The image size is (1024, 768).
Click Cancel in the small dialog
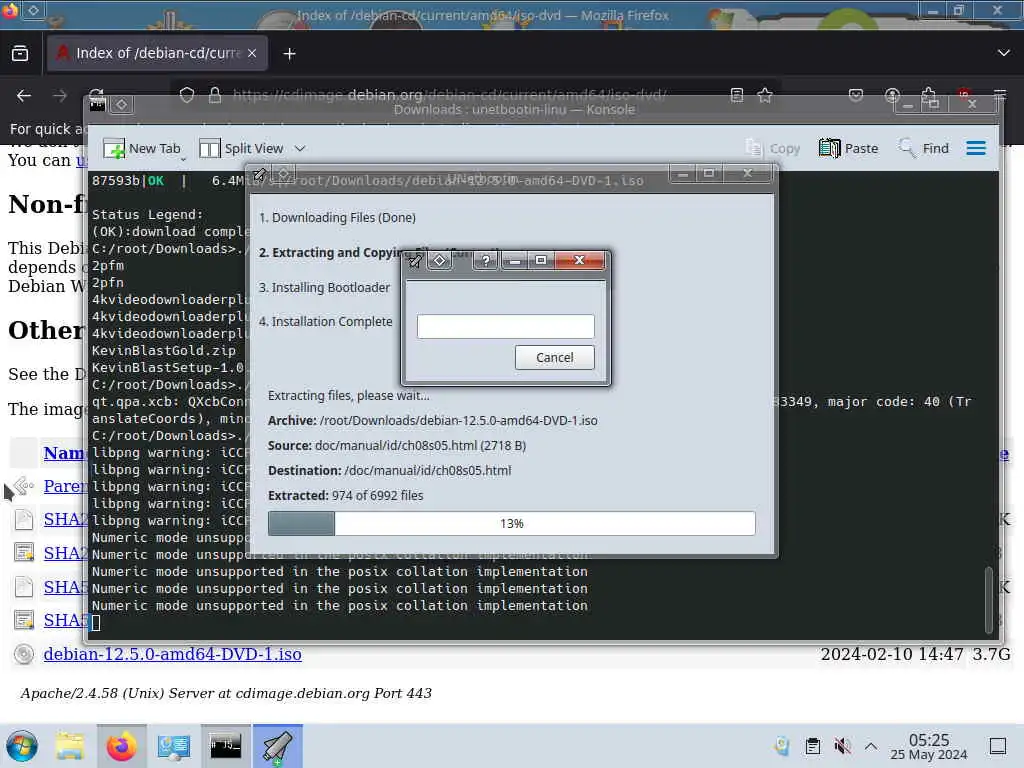(x=554, y=357)
